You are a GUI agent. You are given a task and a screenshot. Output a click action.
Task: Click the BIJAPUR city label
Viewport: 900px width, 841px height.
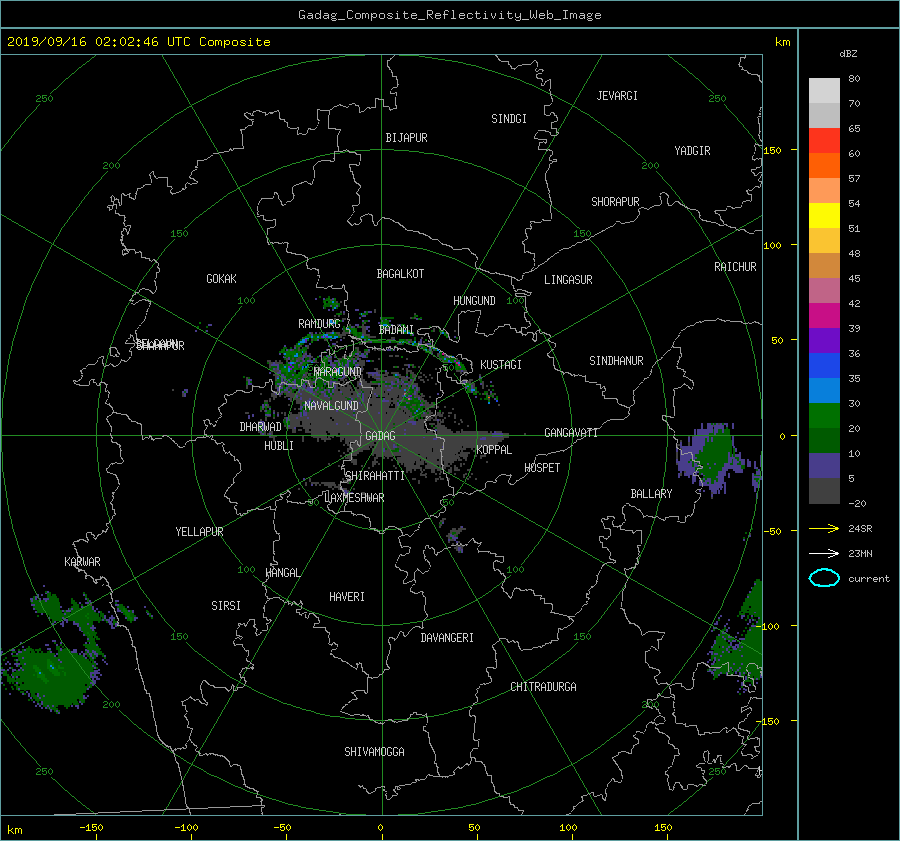point(406,138)
